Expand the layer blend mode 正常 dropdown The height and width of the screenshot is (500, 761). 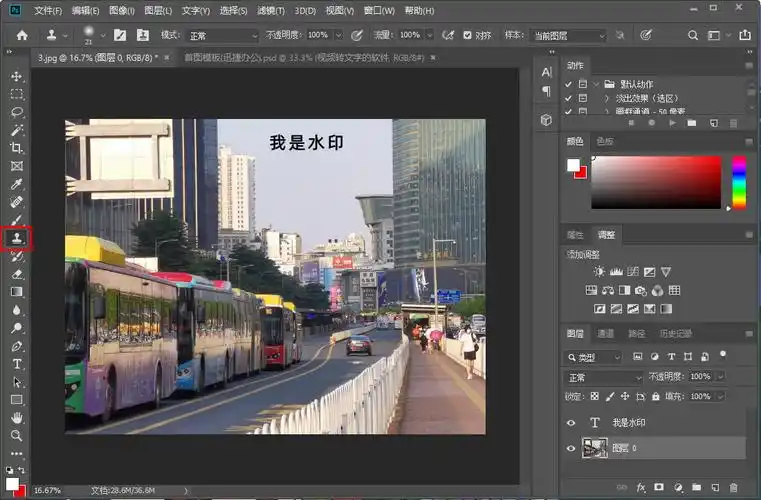tap(604, 377)
